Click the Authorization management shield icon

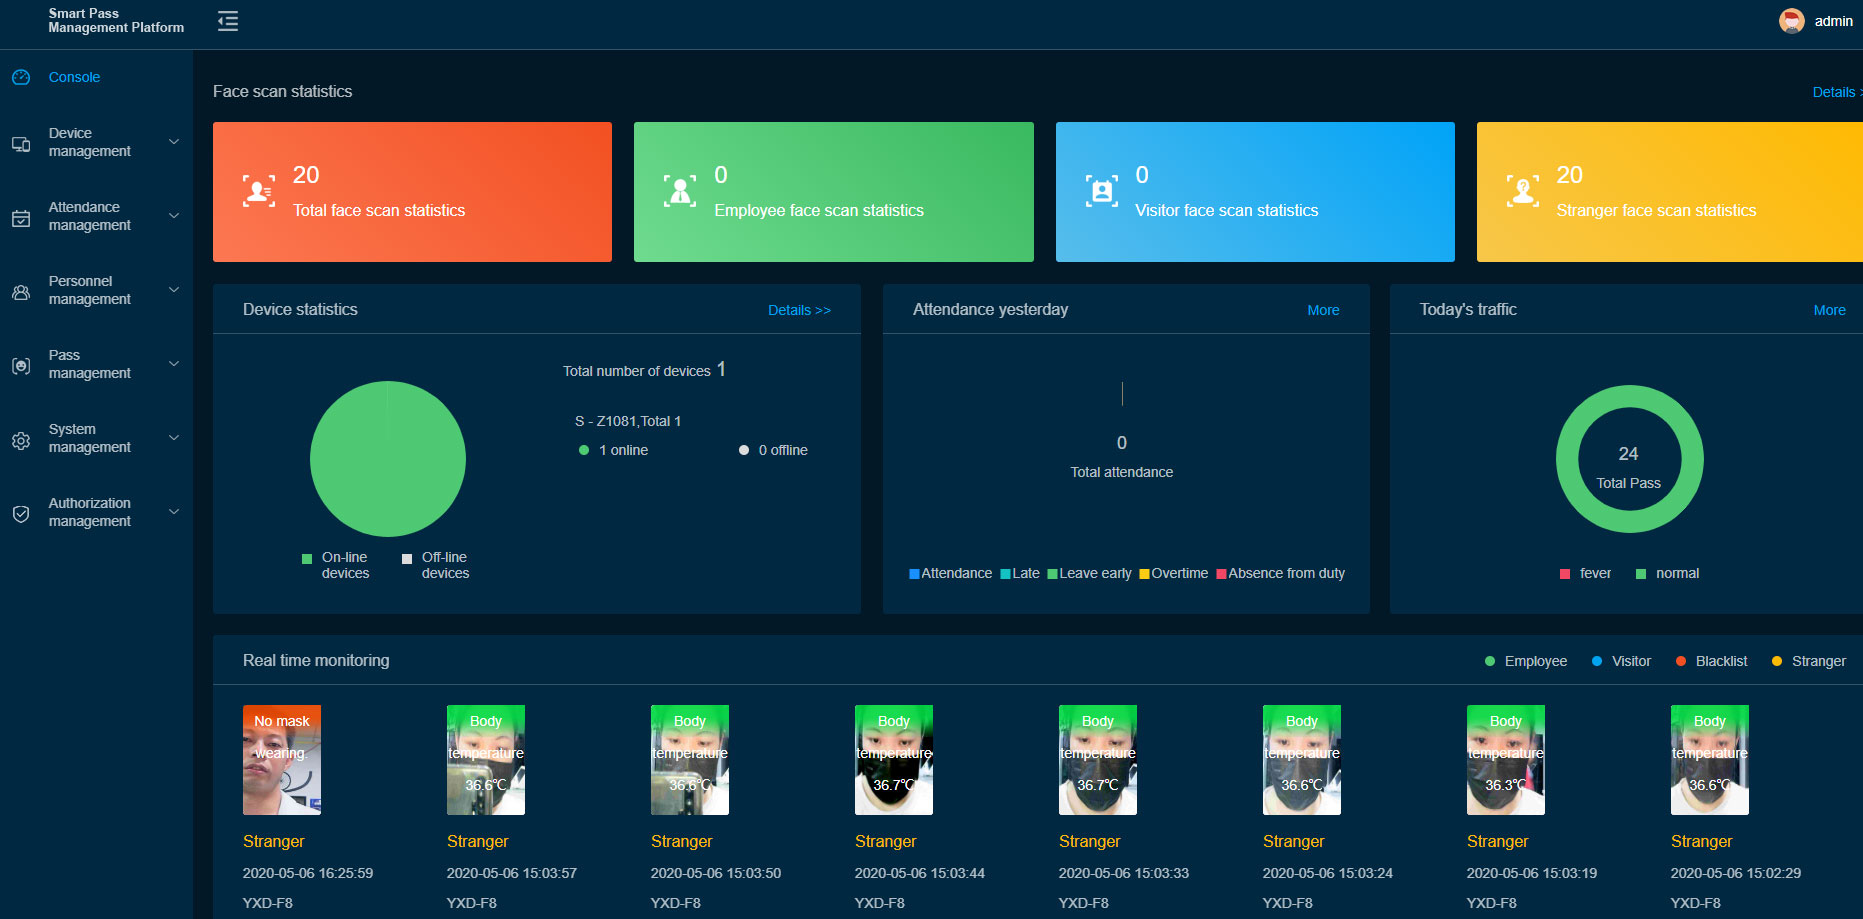(21, 513)
